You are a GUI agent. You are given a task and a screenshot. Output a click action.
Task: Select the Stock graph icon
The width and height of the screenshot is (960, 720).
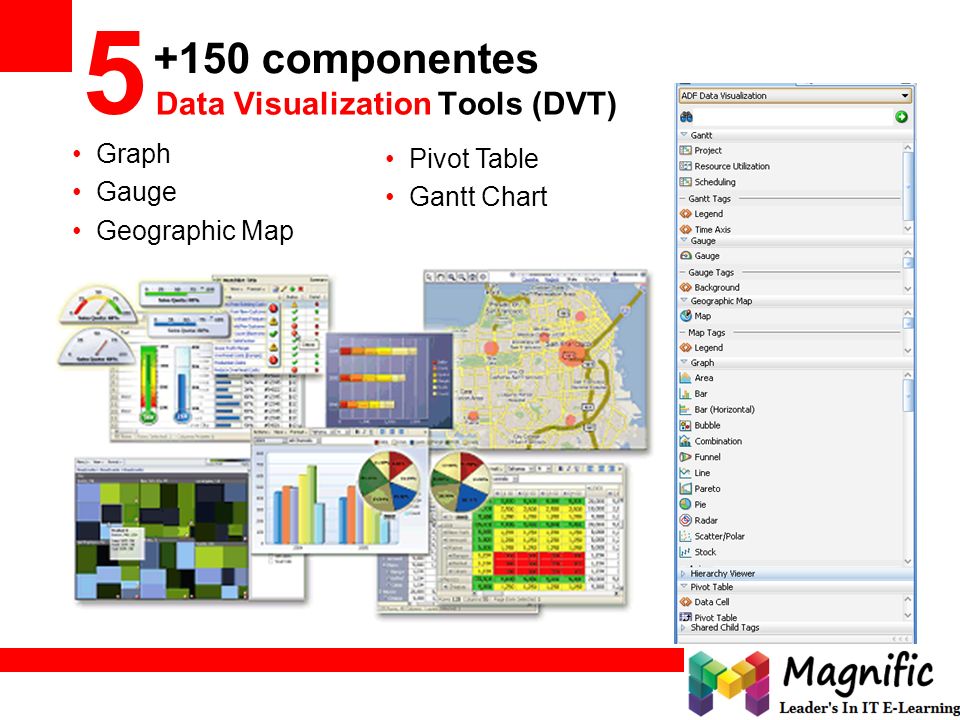pos(686,552)
